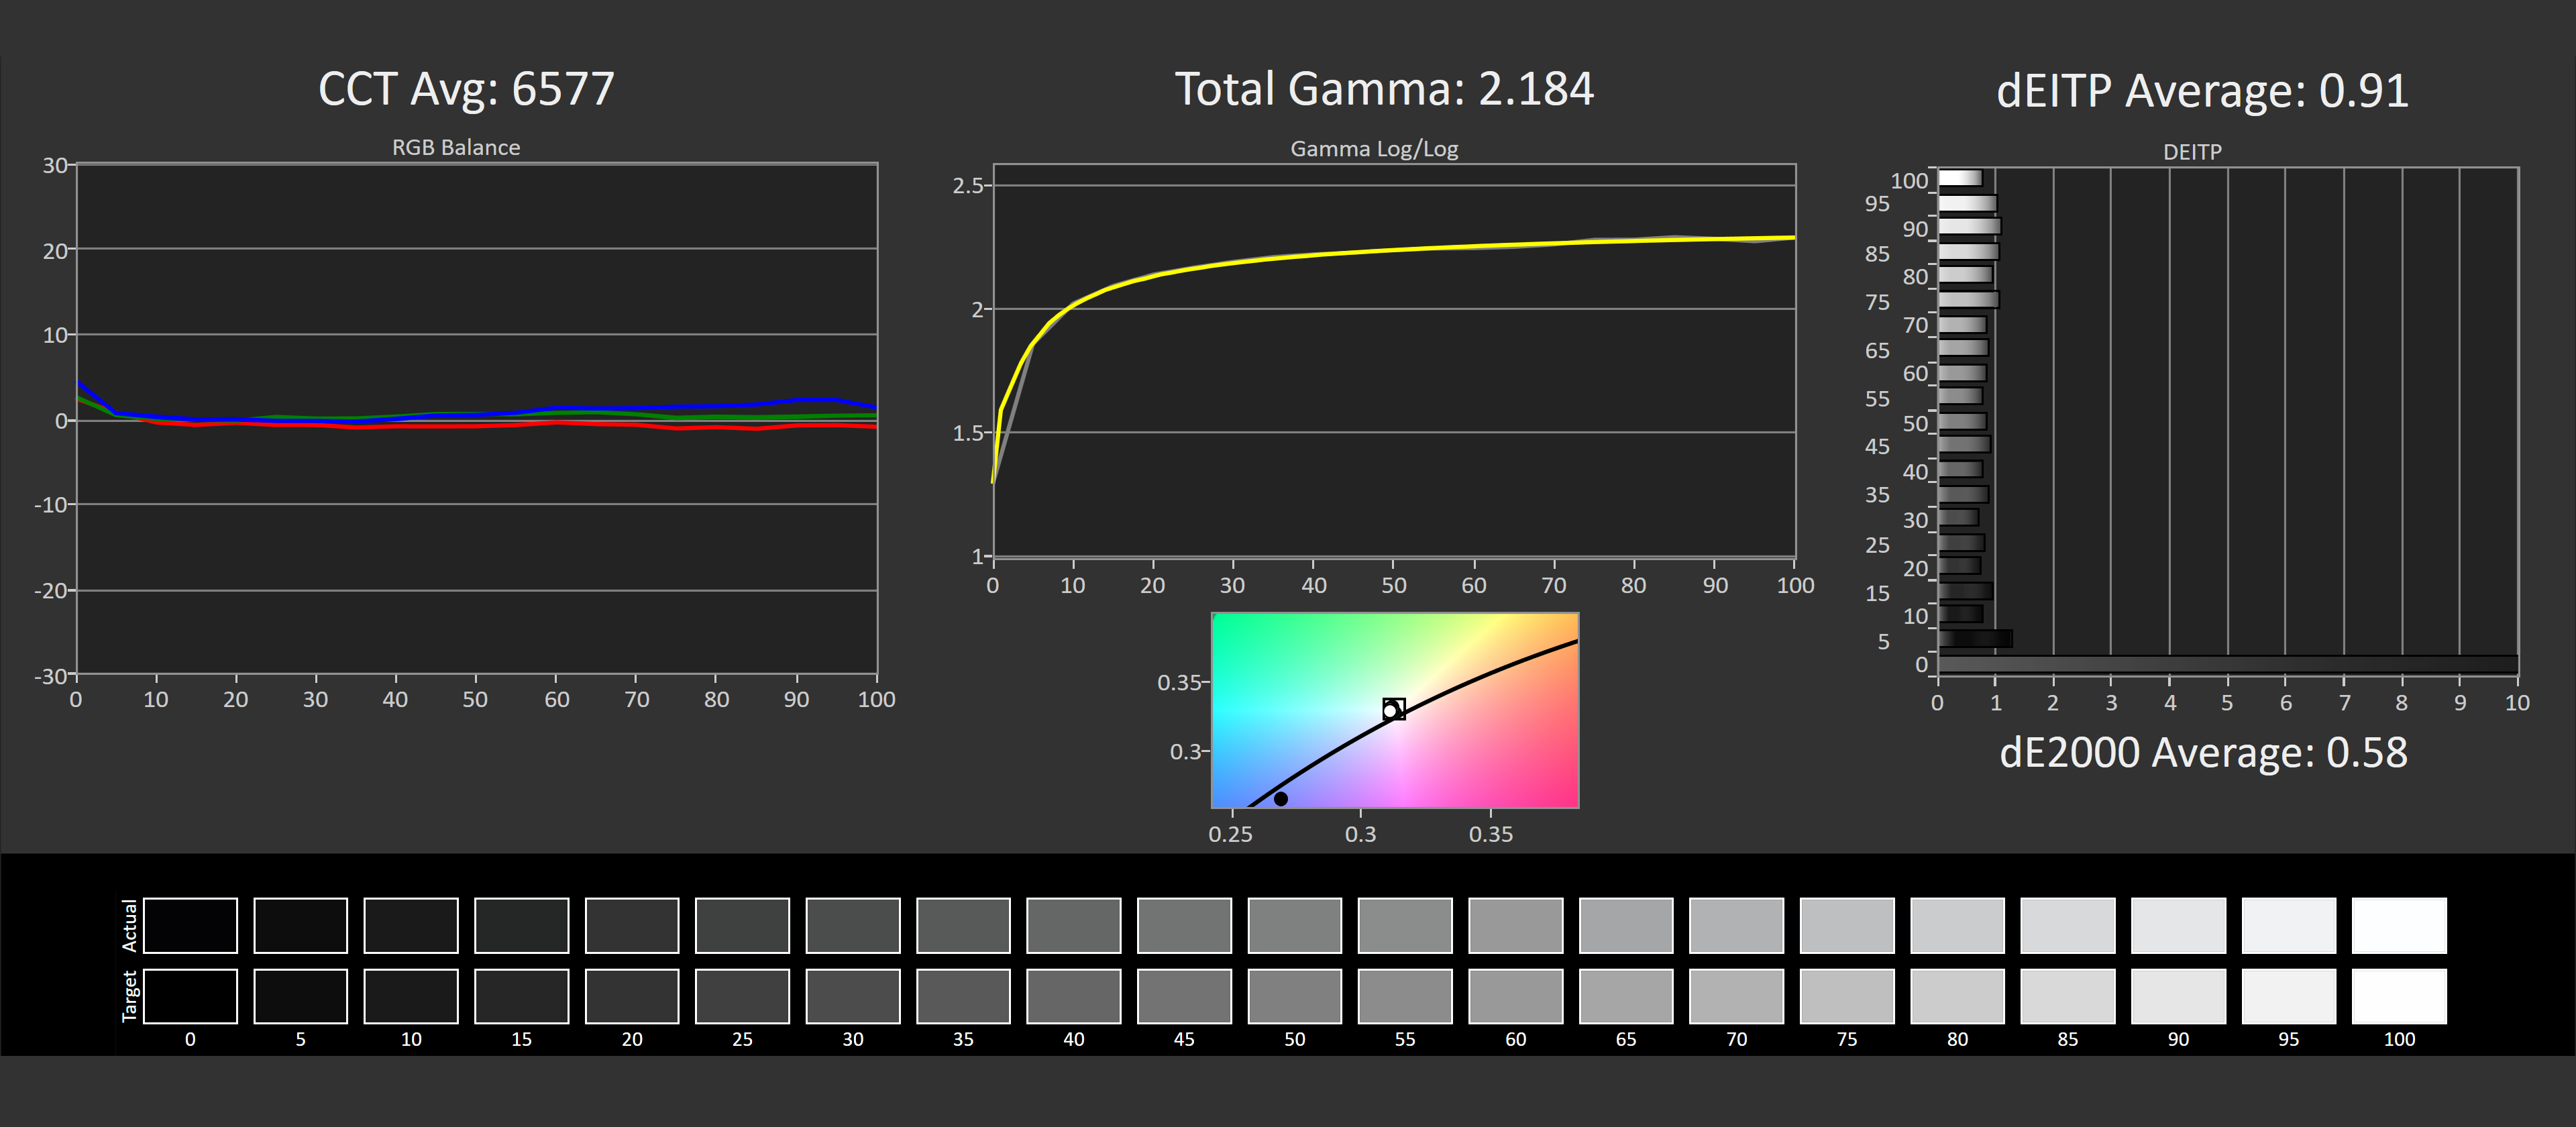Click the white point marker on CIE chart

1391,710
